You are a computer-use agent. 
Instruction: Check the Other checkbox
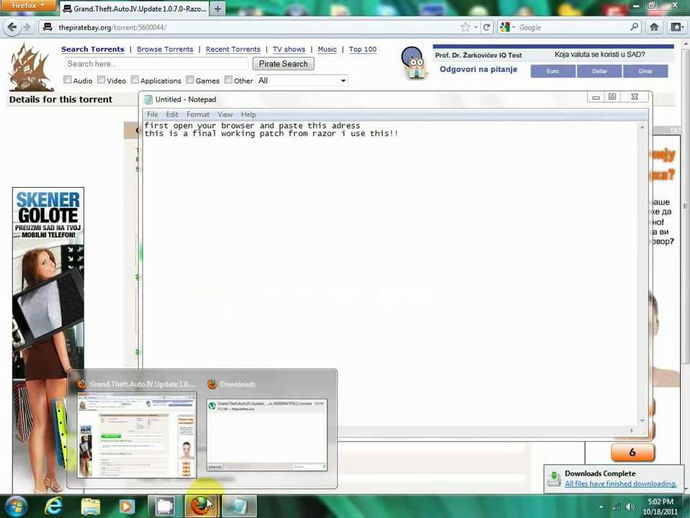[x=228, y=80]
